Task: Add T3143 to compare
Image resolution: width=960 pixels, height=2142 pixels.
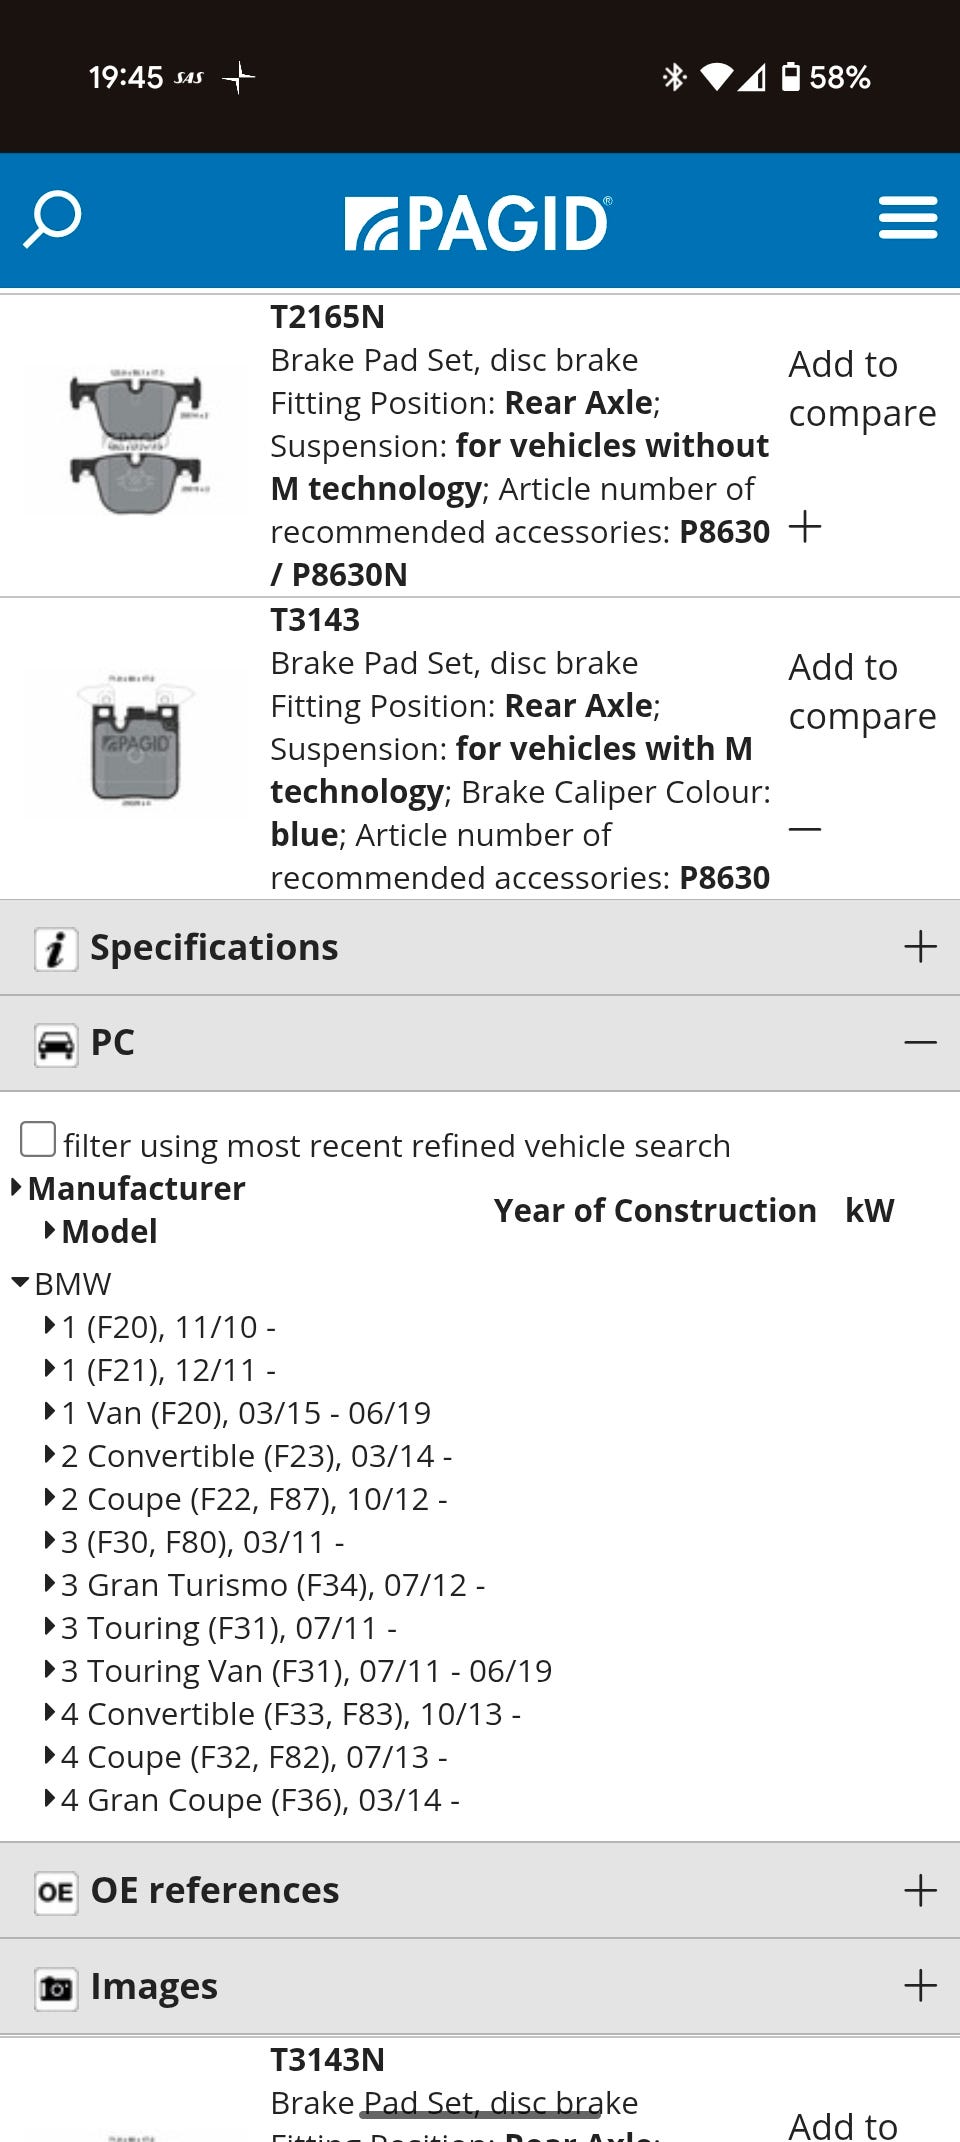Action: click(x=862, y=692)
